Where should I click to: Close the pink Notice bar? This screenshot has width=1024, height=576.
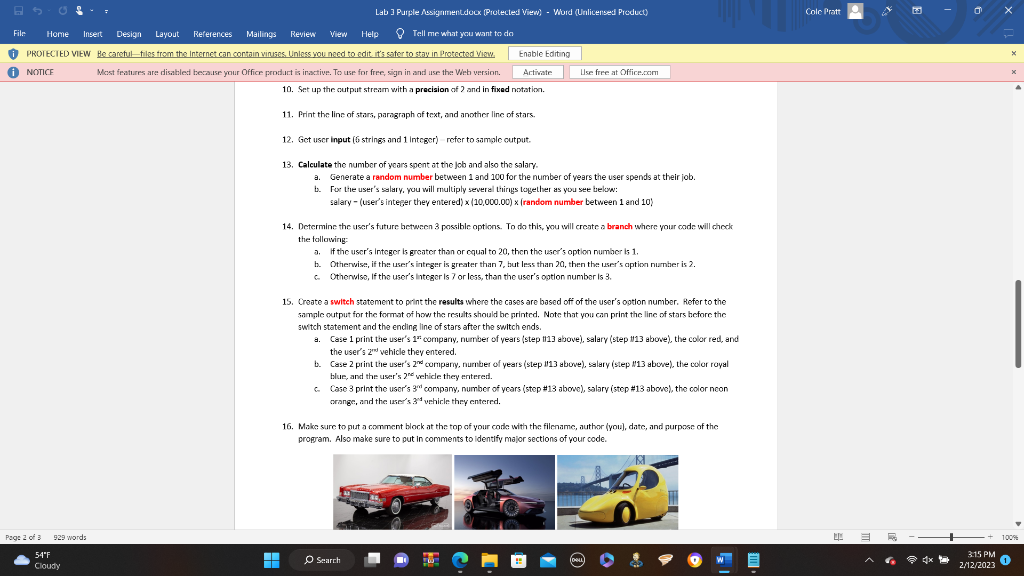tap(1014, 72)
